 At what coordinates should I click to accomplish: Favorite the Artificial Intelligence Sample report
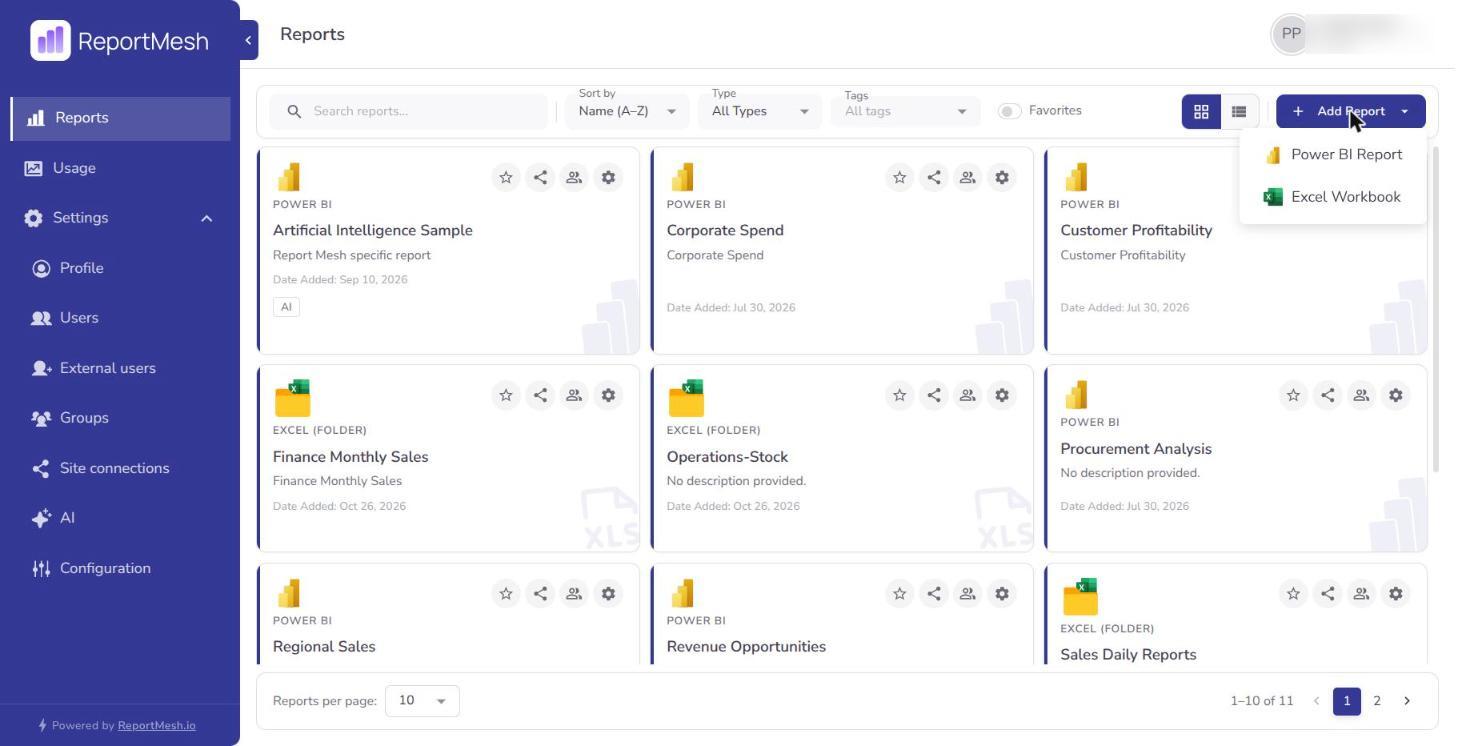point(506,178)
